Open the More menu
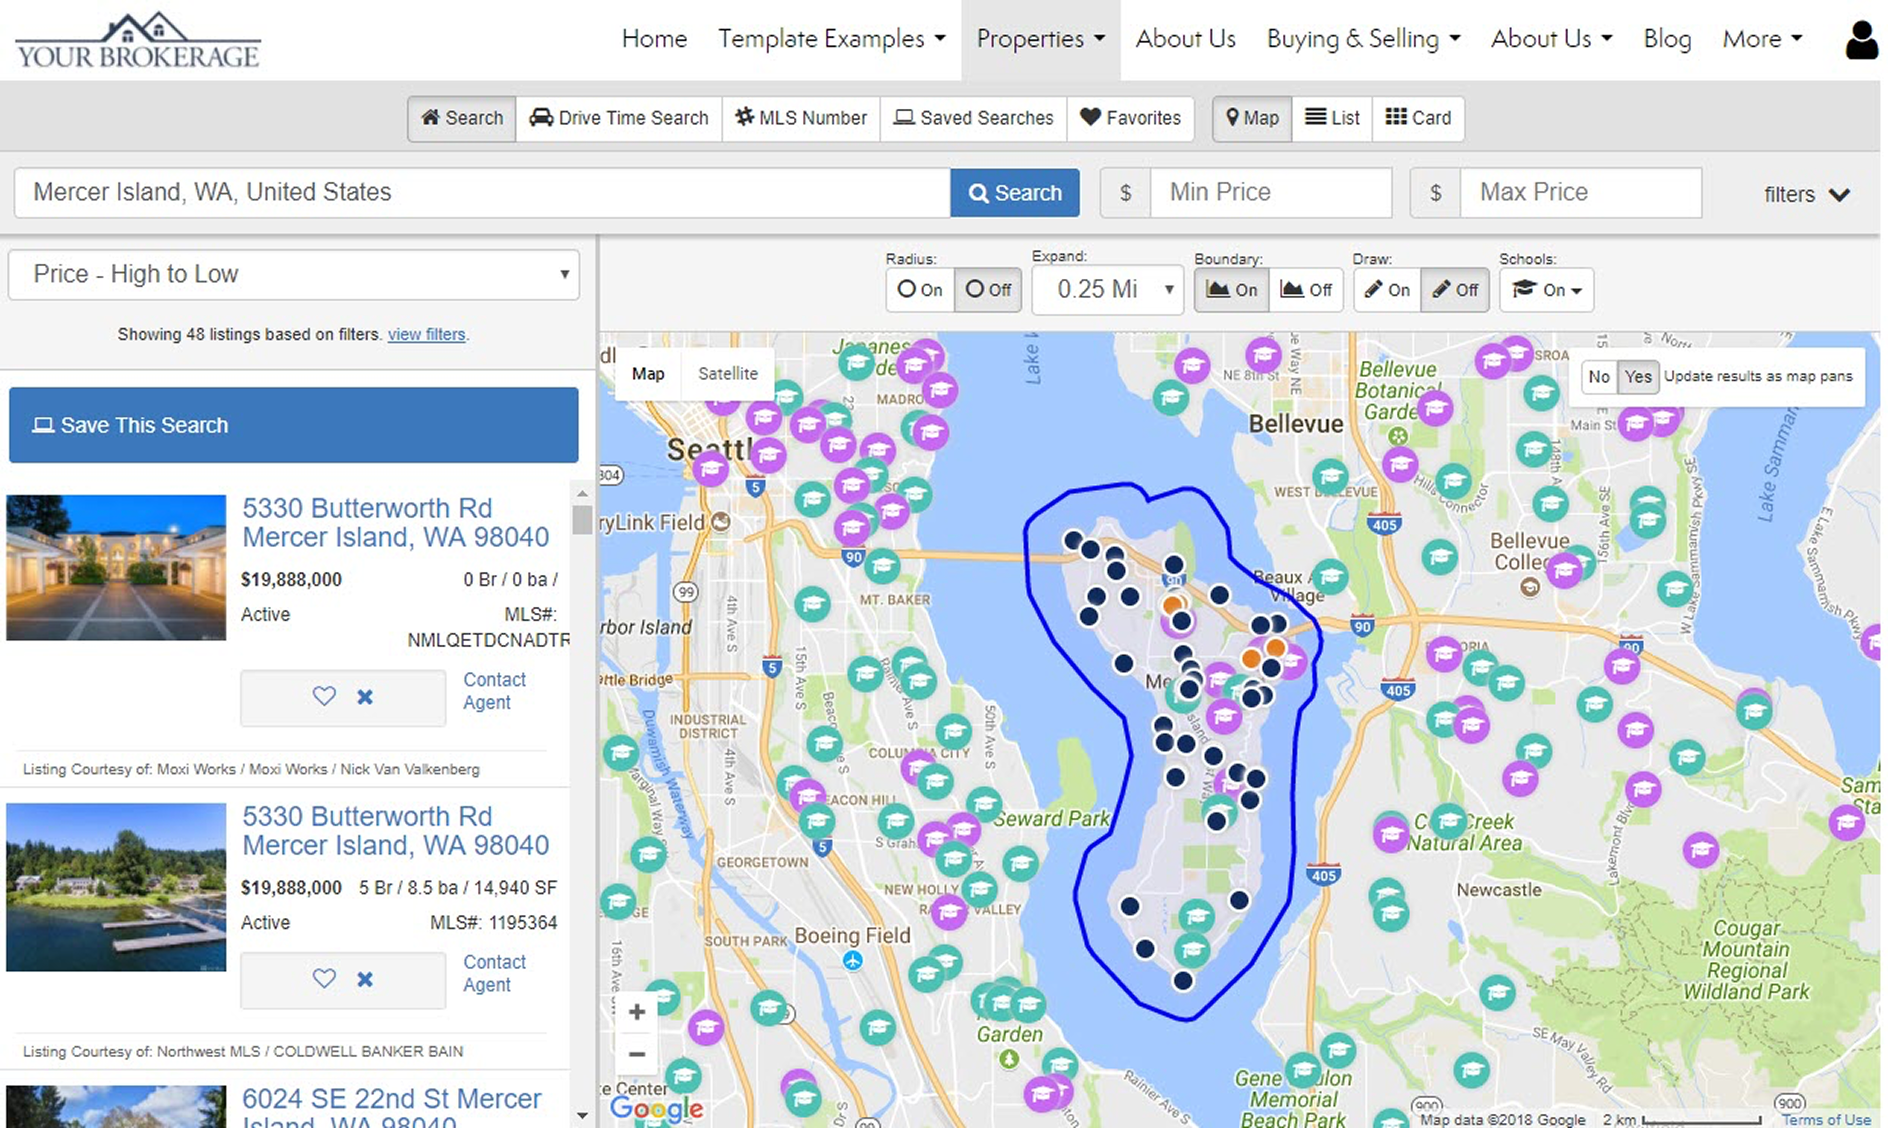The height and width of the screenshot is (1128, 1888). tap(1762, 39)
